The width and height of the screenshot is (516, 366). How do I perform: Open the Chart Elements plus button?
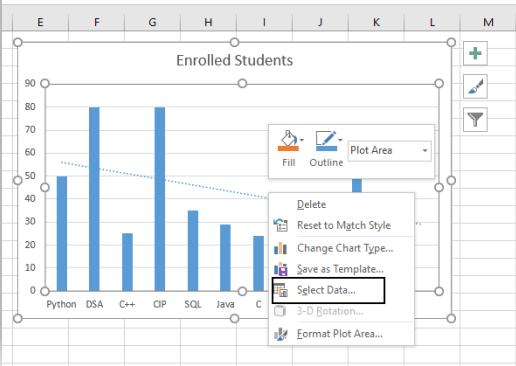point(475,53)
